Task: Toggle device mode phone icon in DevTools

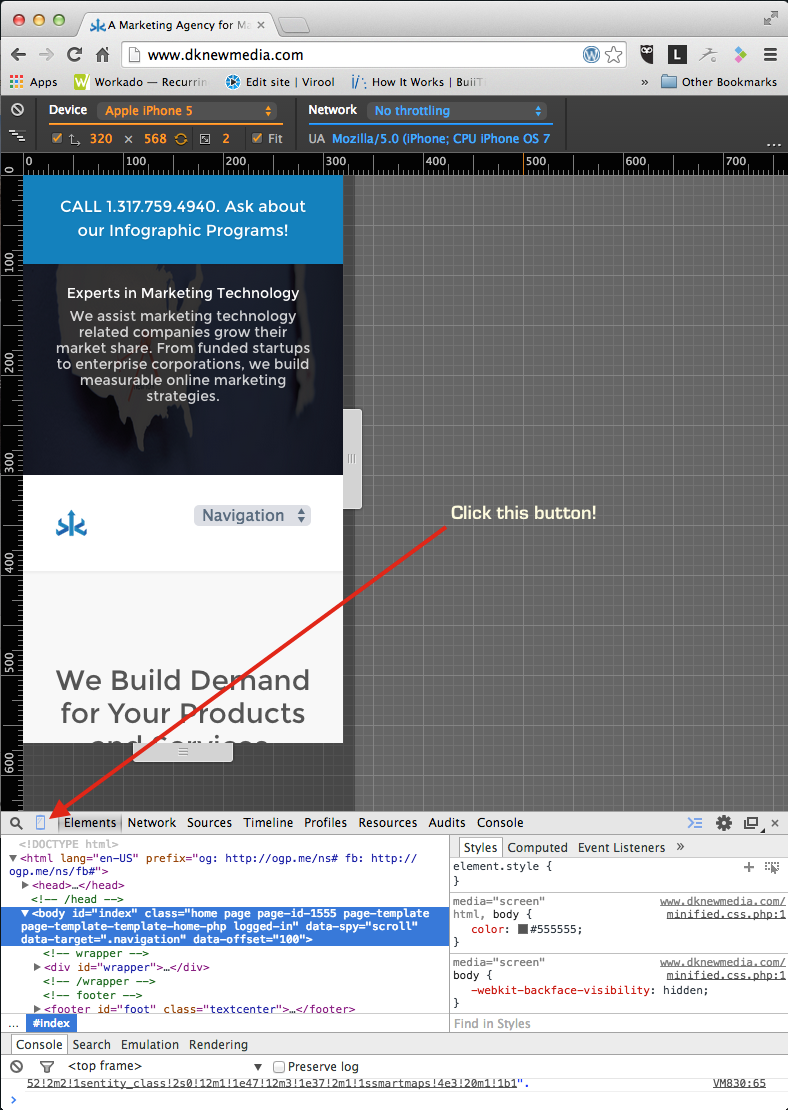Action: (40, 823)
